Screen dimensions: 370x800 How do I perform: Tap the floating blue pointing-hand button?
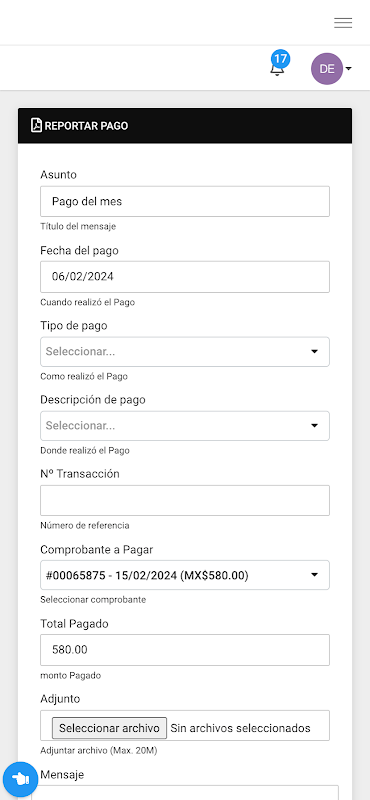[x=21, y=779]
